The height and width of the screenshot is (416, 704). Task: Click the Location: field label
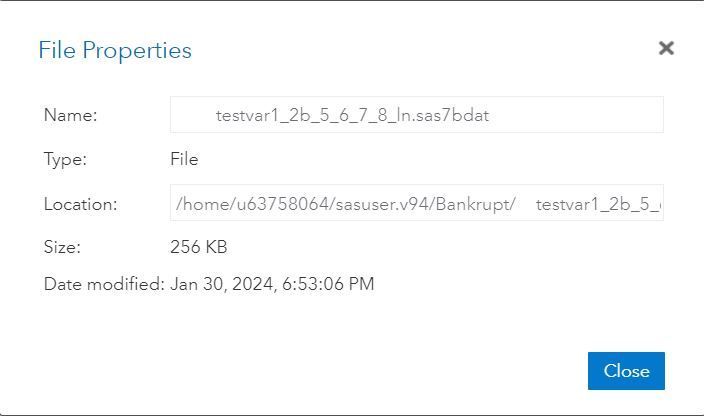(x=80, y=204)
